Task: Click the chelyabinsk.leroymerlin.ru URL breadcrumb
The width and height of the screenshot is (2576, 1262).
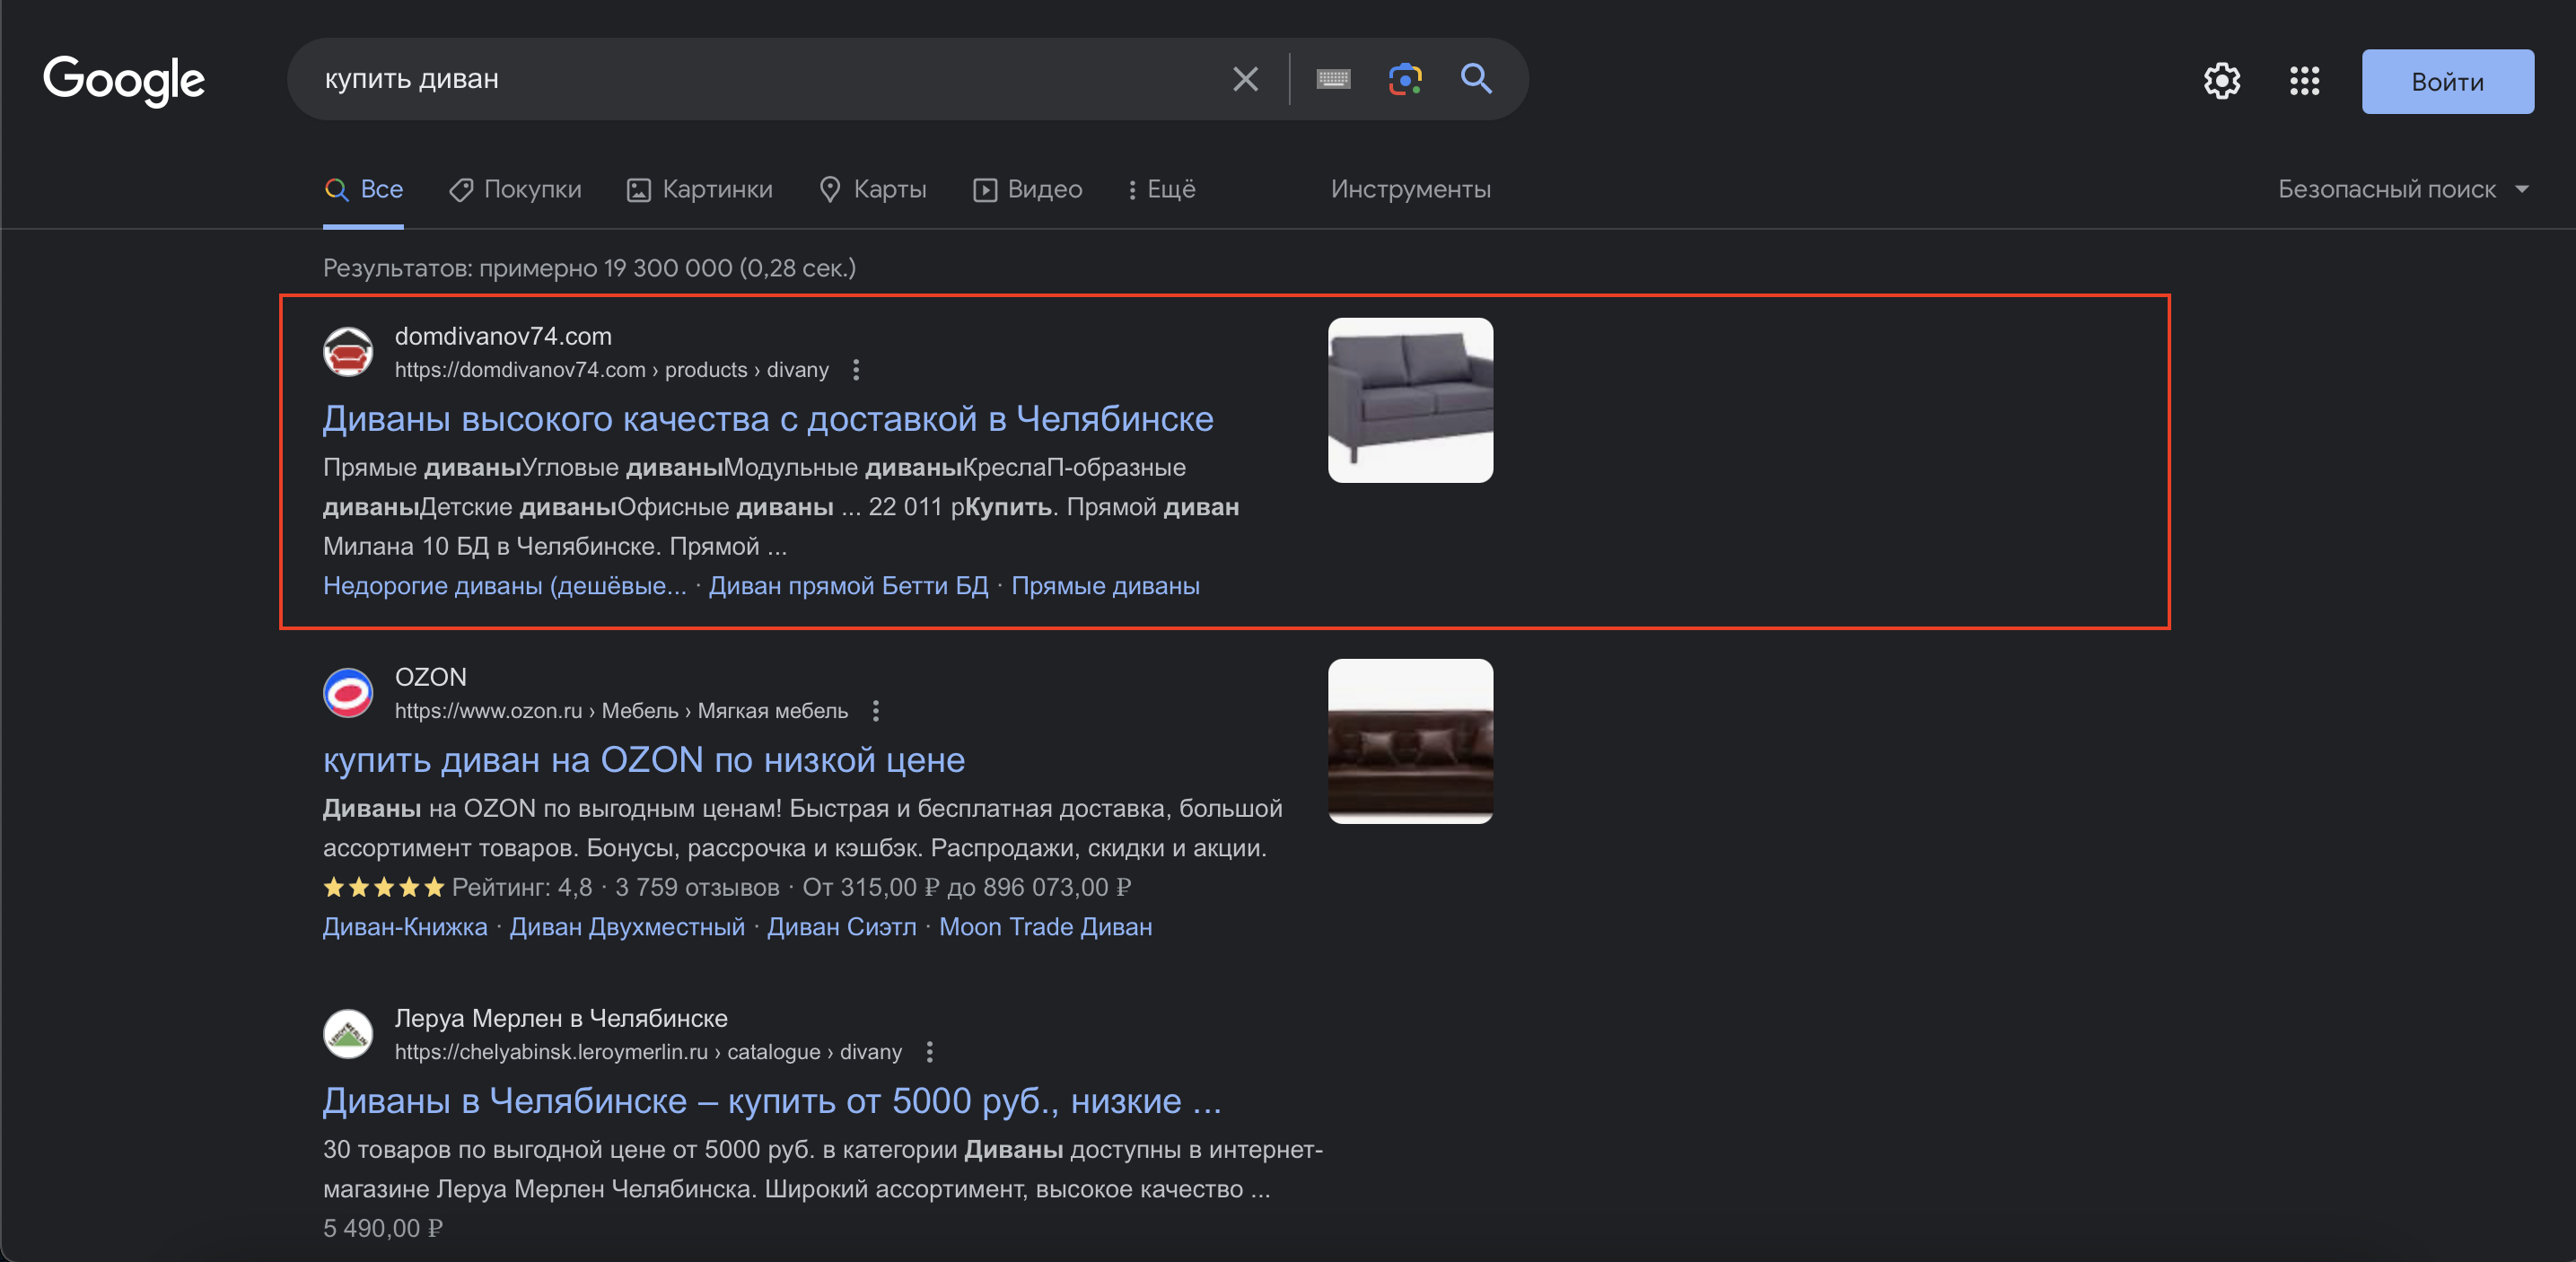Action: coord(648,1052)
